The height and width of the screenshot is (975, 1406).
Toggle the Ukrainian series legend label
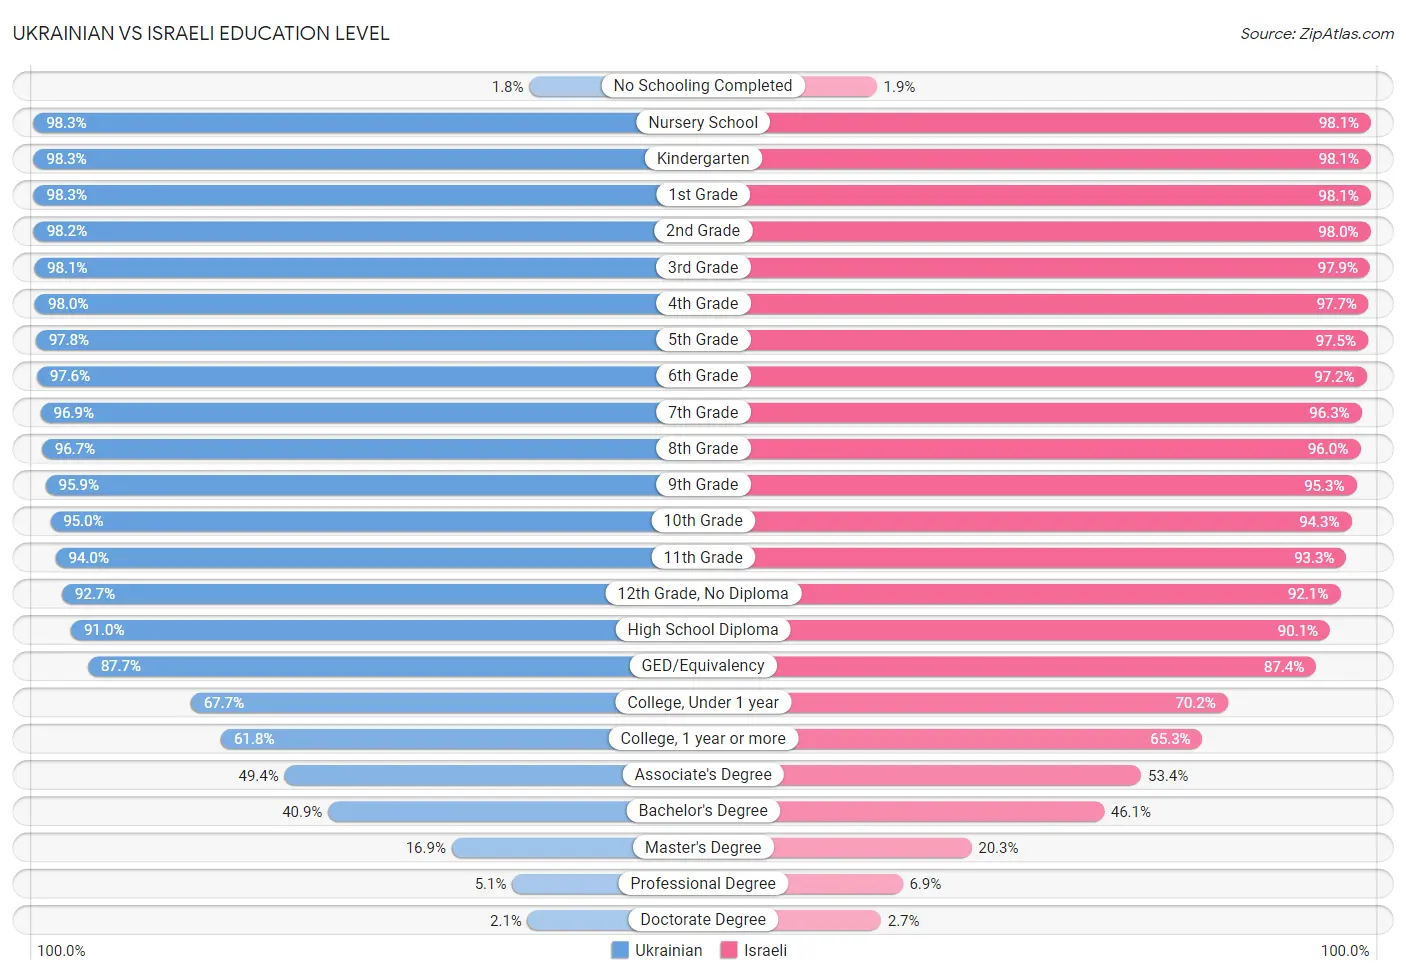click(x=668, y=950)
